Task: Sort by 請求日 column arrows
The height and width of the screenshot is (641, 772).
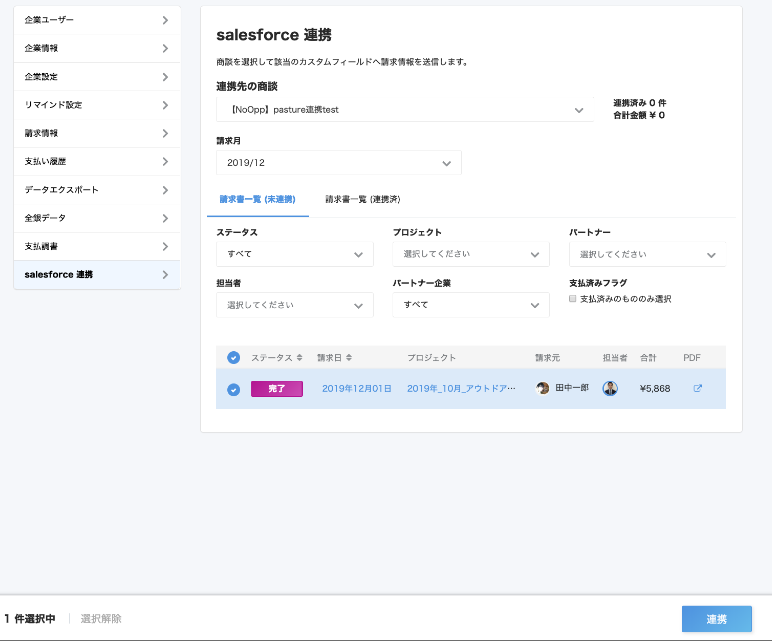Action: 349,358
